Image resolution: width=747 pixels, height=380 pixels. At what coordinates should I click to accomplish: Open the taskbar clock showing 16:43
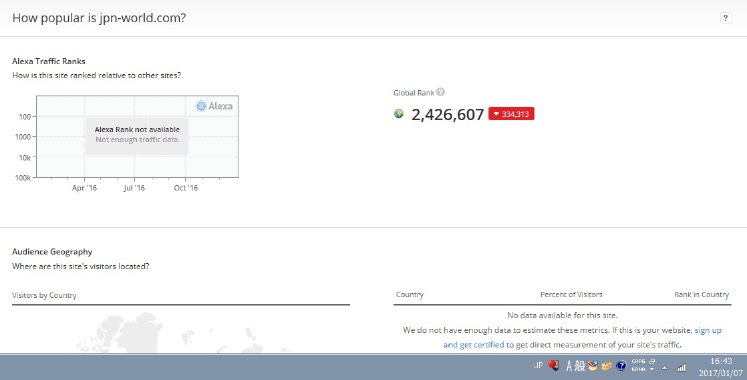(x=721, y=368)
